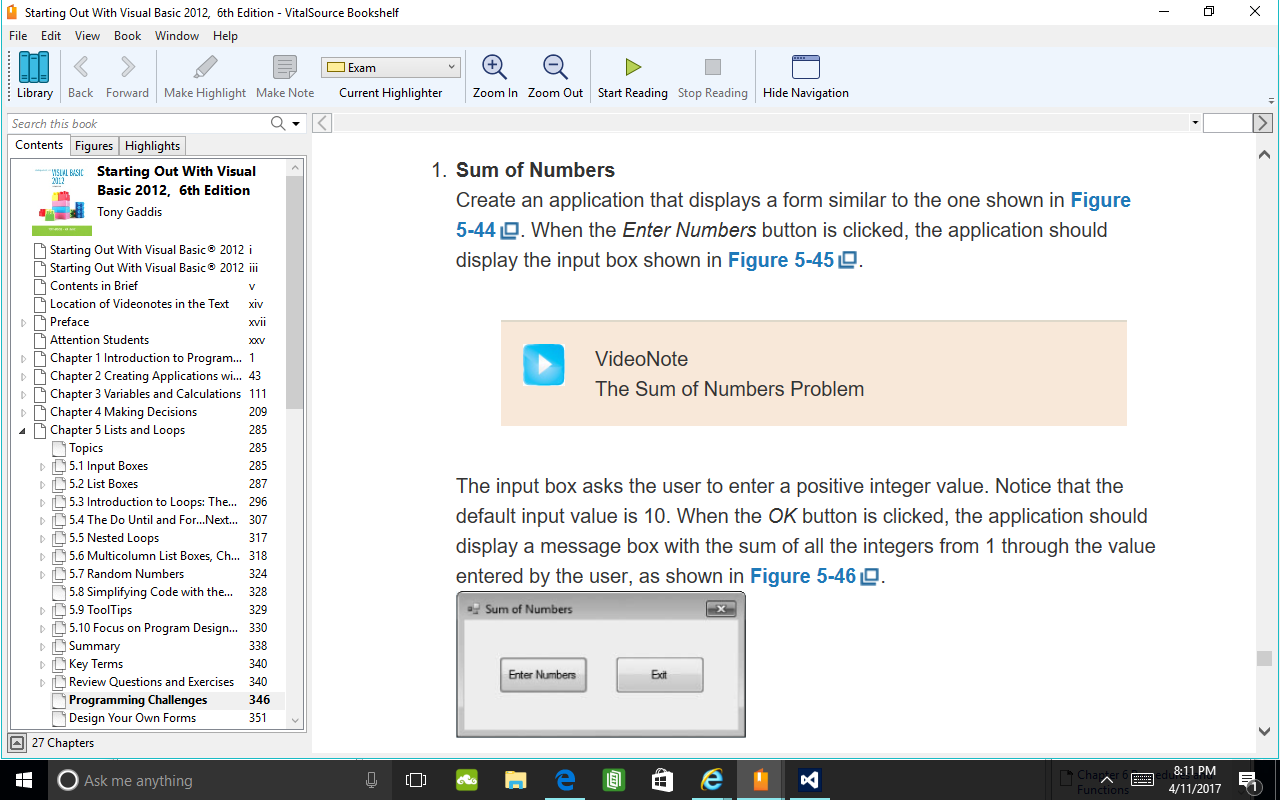Open Review Questions and Exercises entry
The image size is (1280, 800).
151,682
